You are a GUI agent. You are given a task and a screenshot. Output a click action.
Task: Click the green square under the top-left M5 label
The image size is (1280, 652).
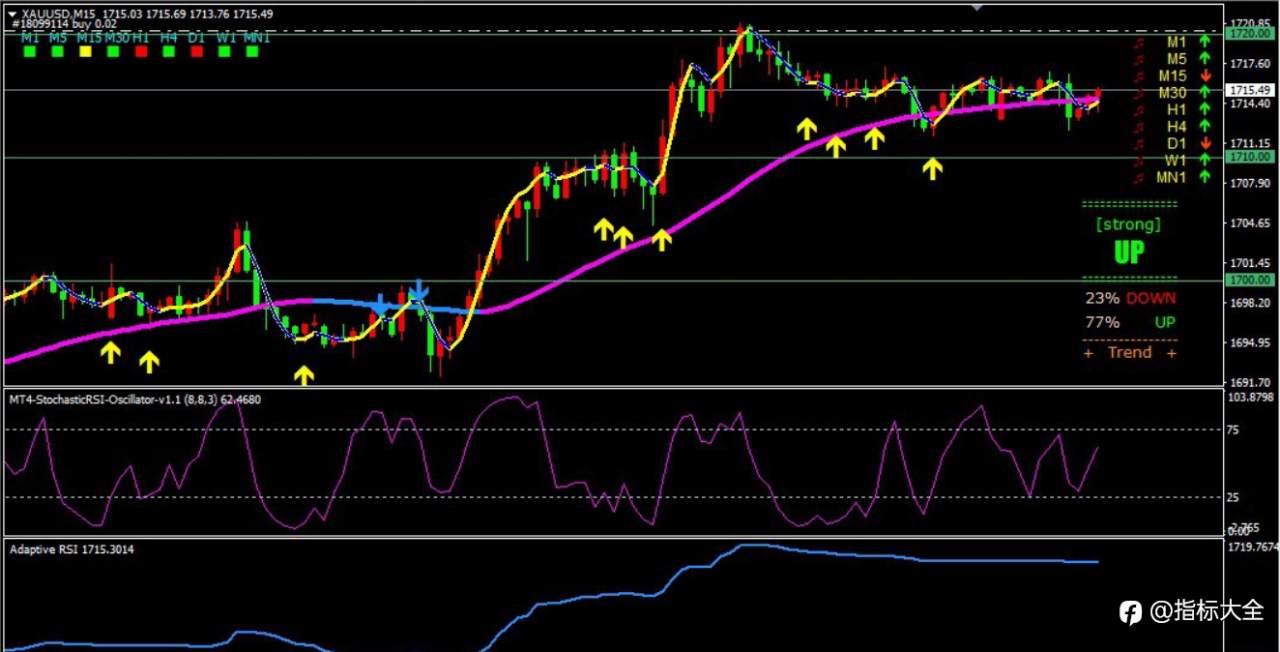click(57, 50)
